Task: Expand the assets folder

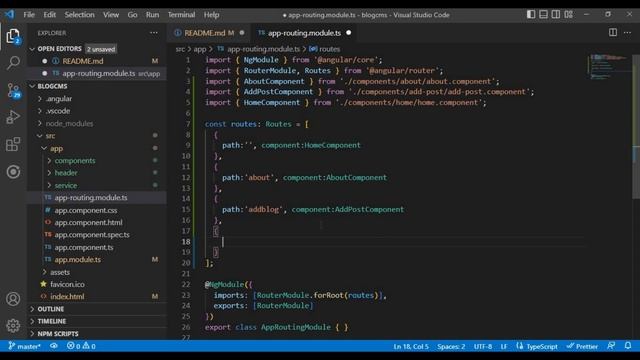Action: coord(96,272)
